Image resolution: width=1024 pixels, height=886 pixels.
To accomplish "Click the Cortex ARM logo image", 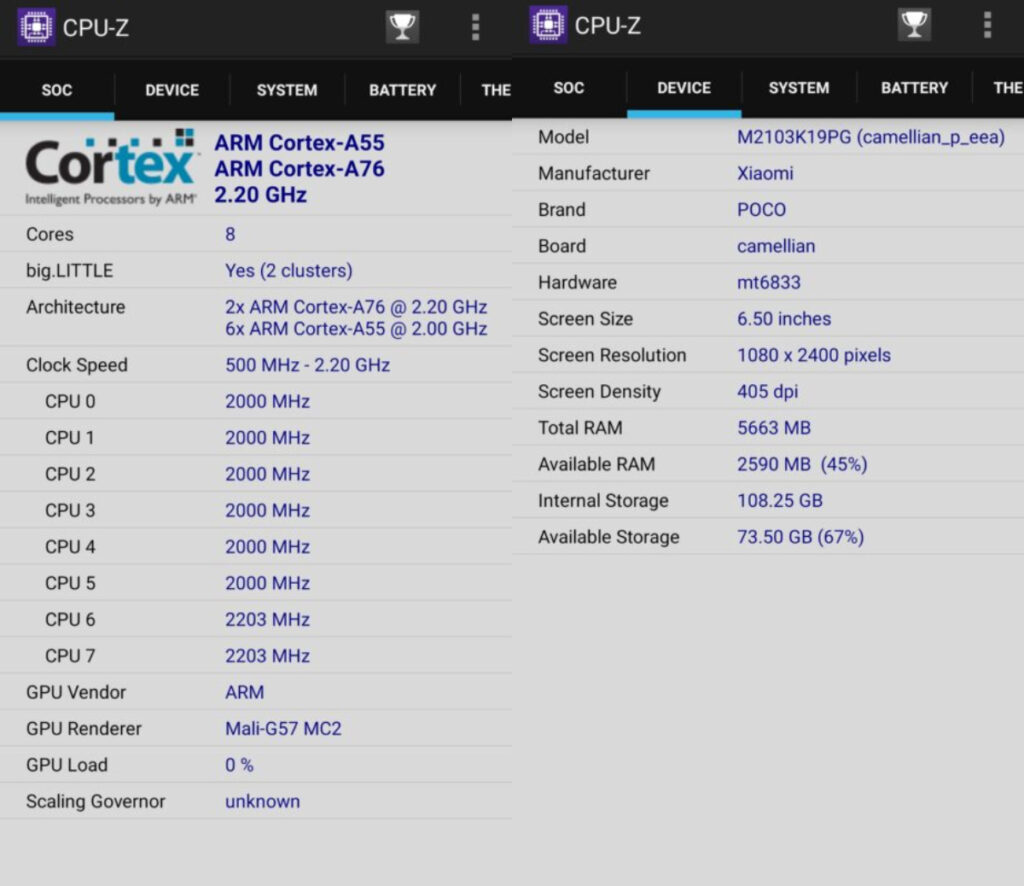I will 112,168.
